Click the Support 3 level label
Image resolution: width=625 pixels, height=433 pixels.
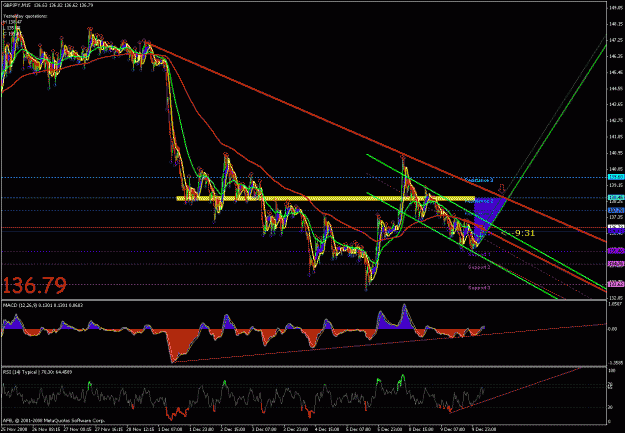479,288
